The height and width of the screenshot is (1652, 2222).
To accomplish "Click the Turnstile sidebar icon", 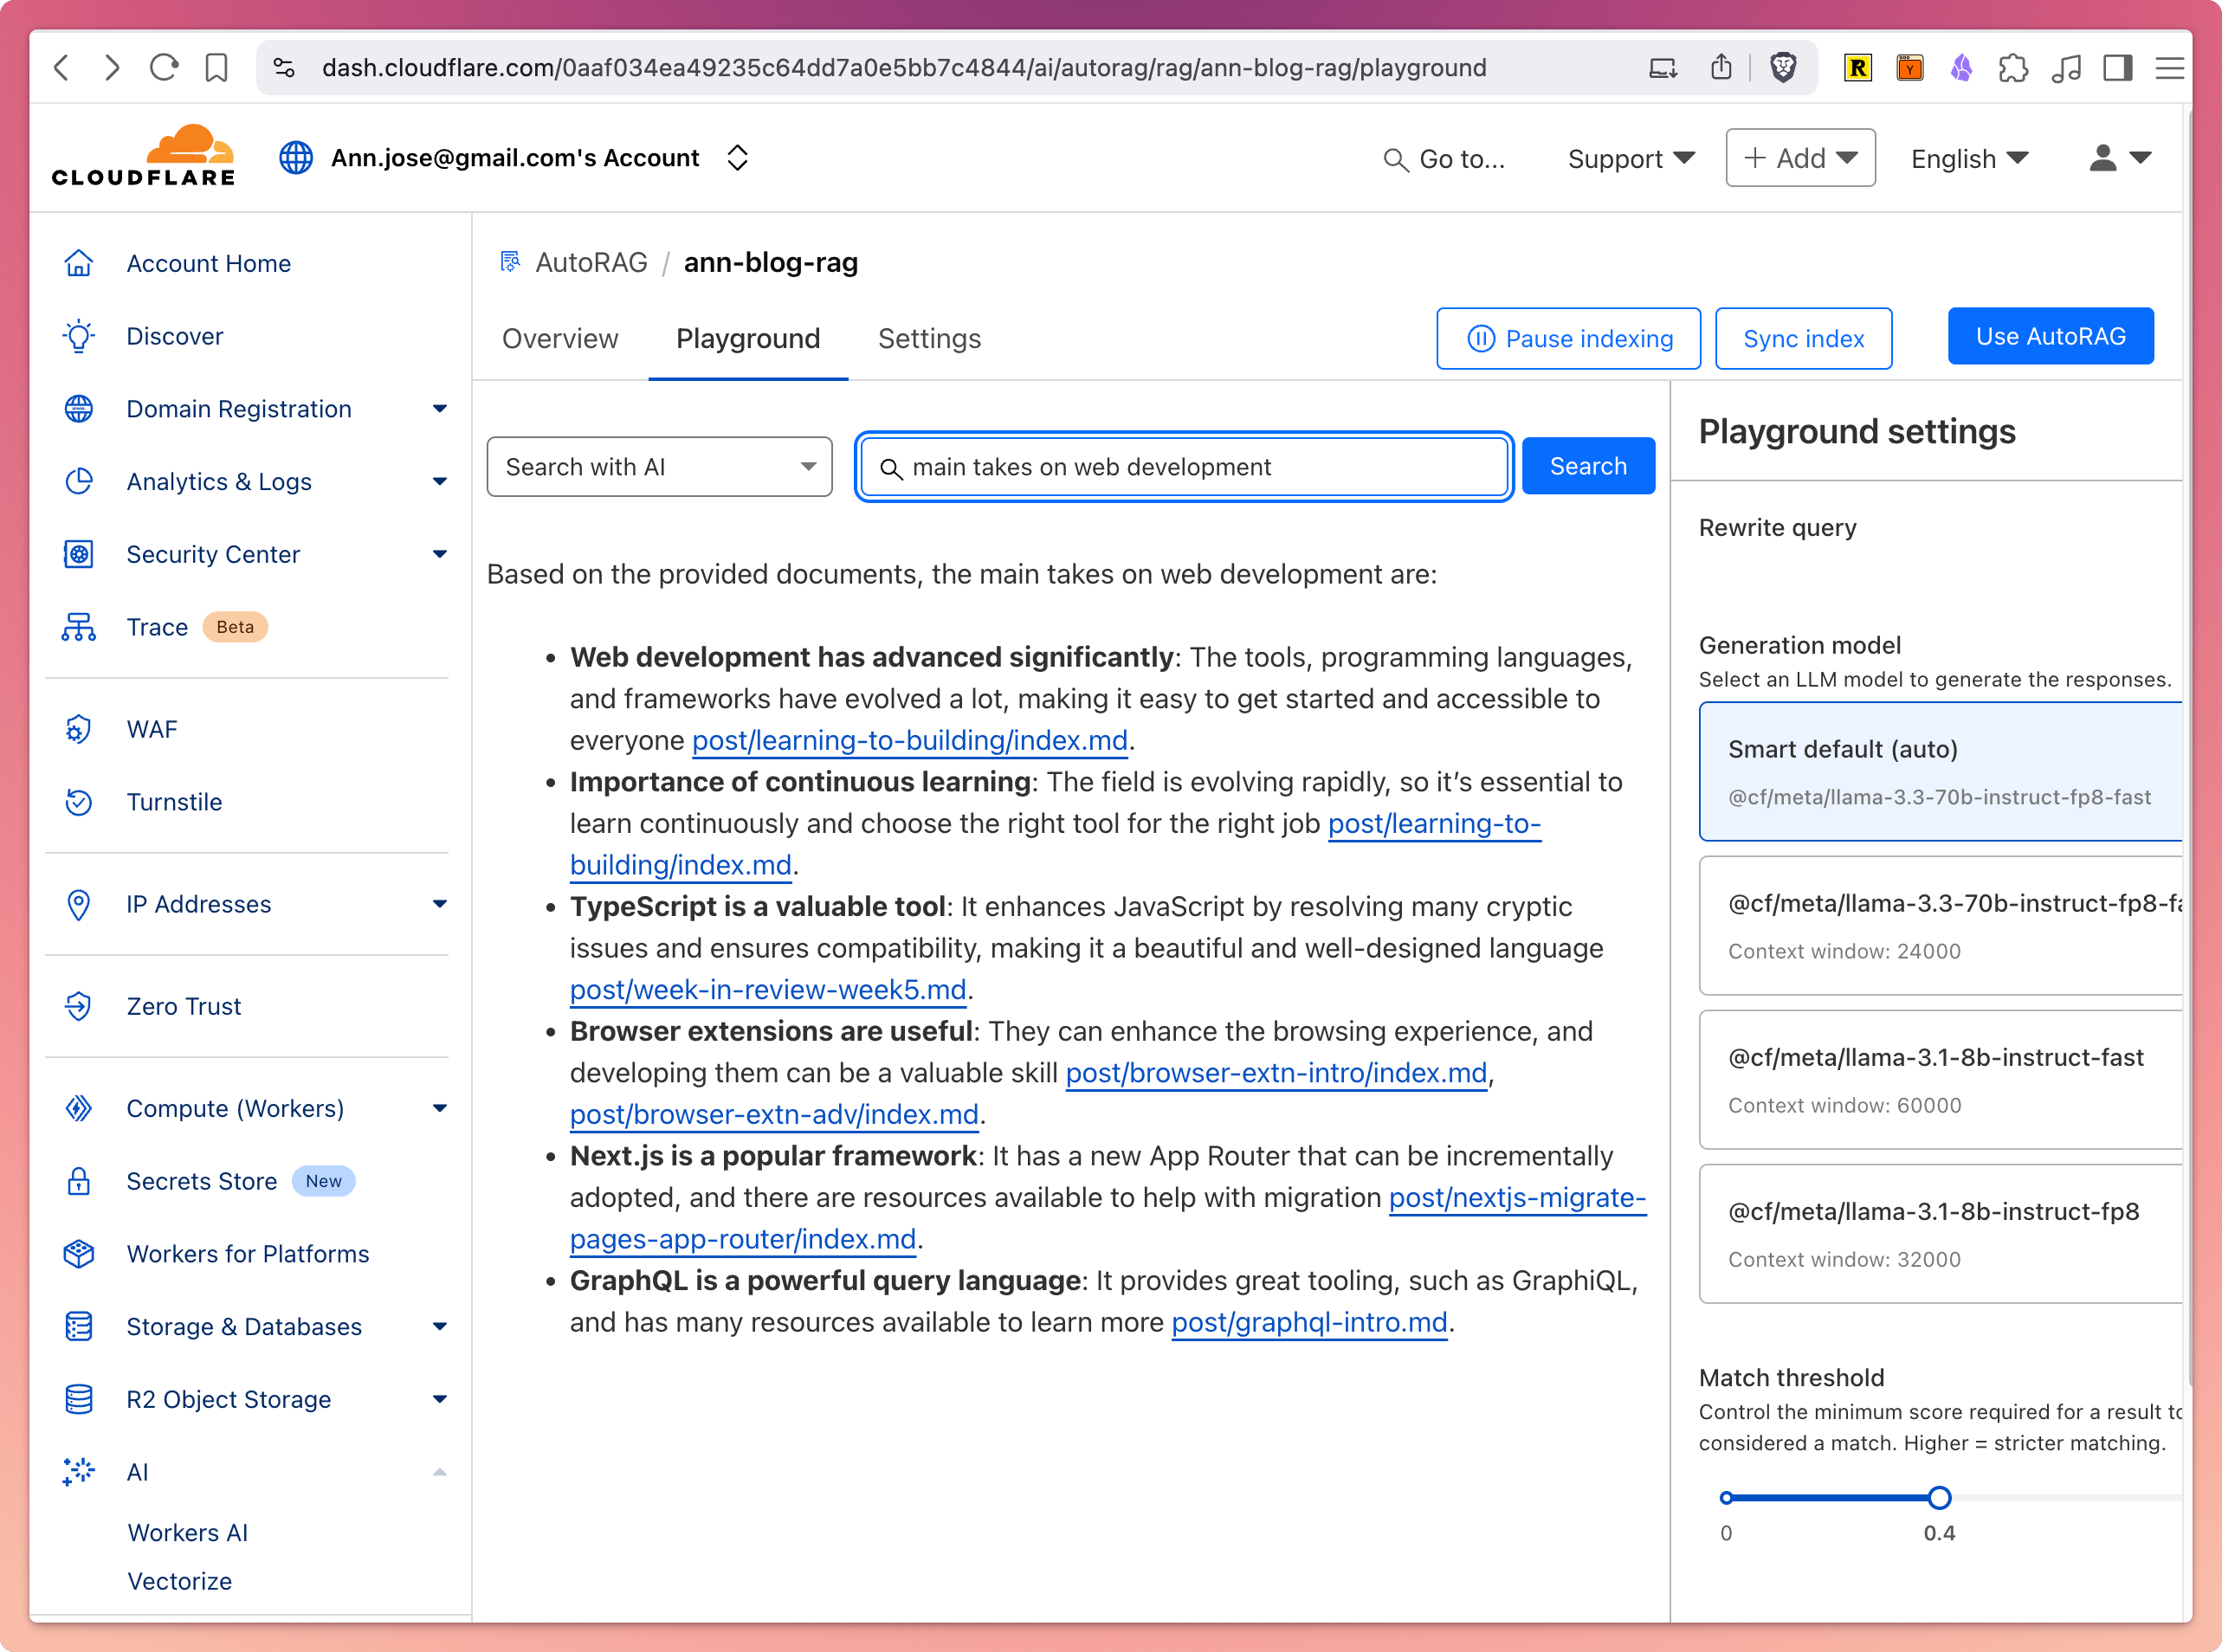I will point(78,802).
